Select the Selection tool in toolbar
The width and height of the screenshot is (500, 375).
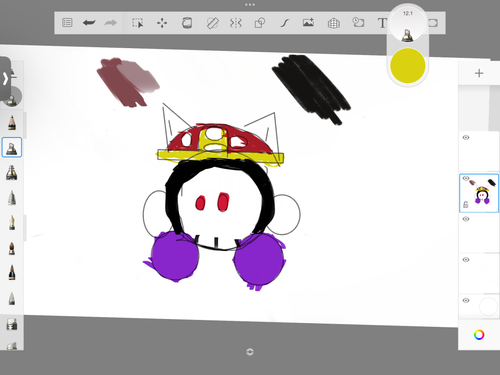(137, 23)
